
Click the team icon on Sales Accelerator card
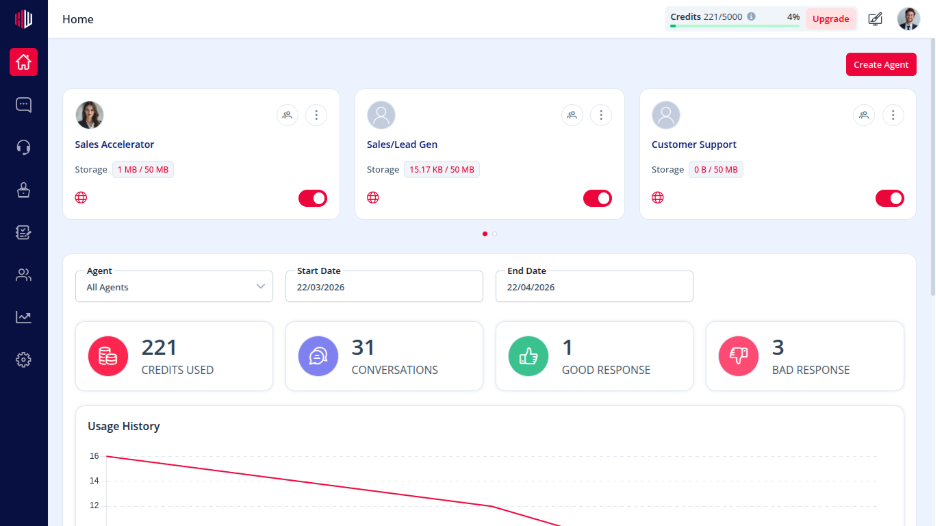(287, 115)
